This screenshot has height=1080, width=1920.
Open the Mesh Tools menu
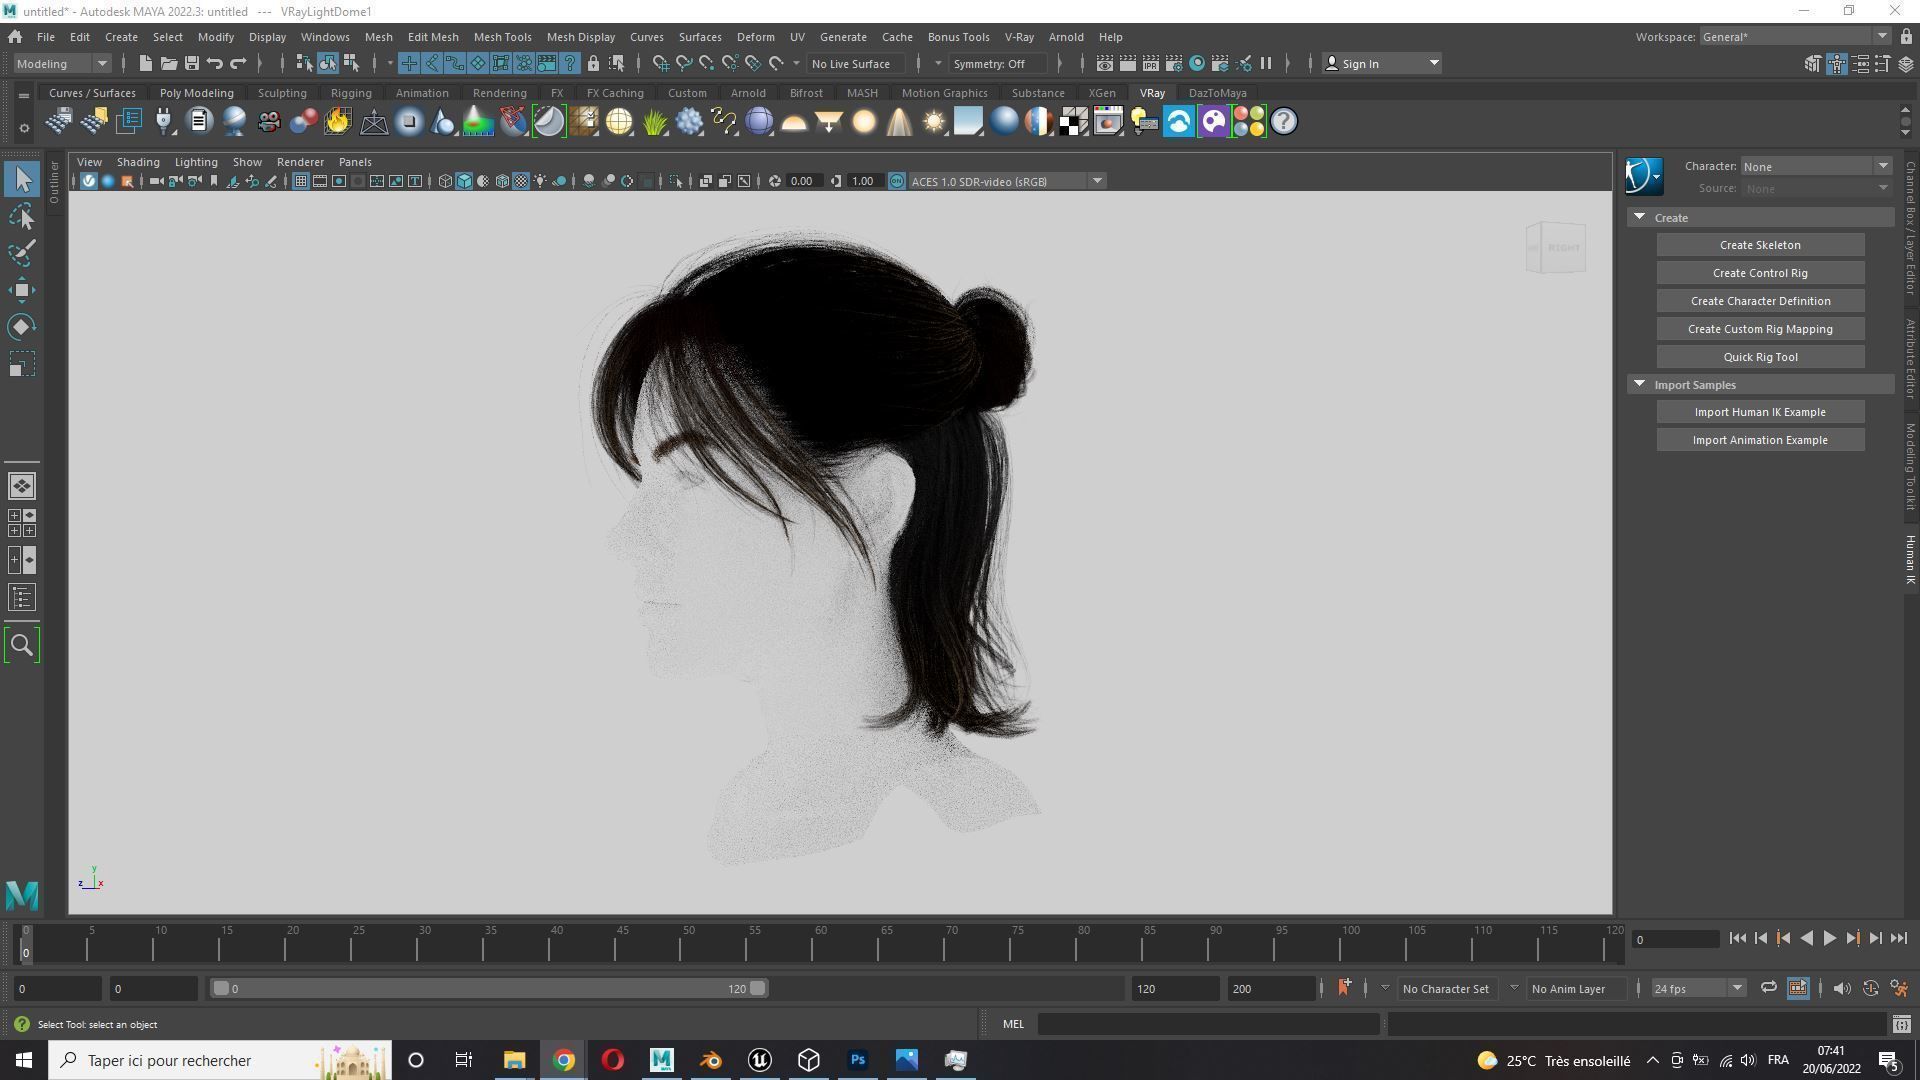[x=502, y=37]
